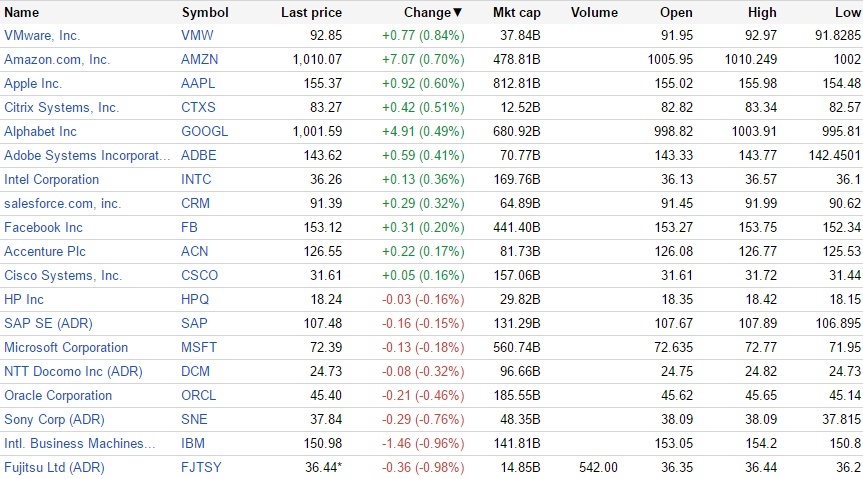Open the Facebook Inc link
The height and width of the screenshot is (479, 863).
point(44,227)
